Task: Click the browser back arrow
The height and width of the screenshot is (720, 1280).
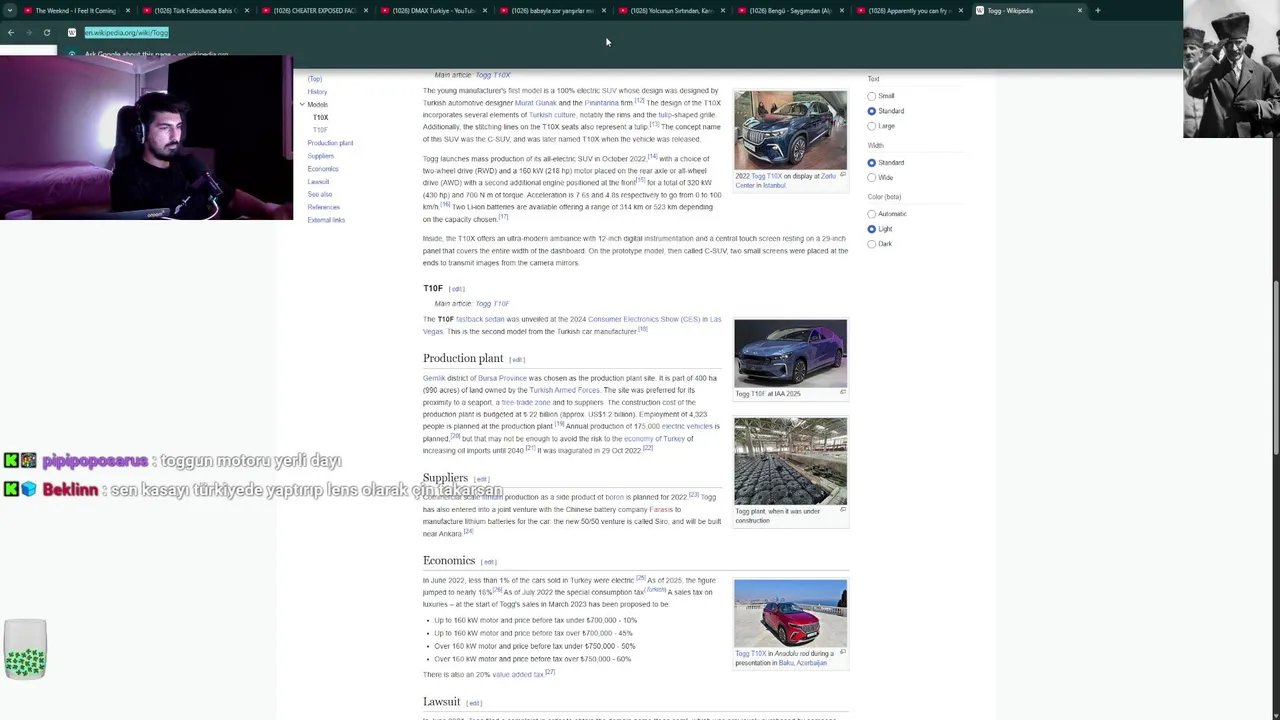Action: click(x=10, y=32)
